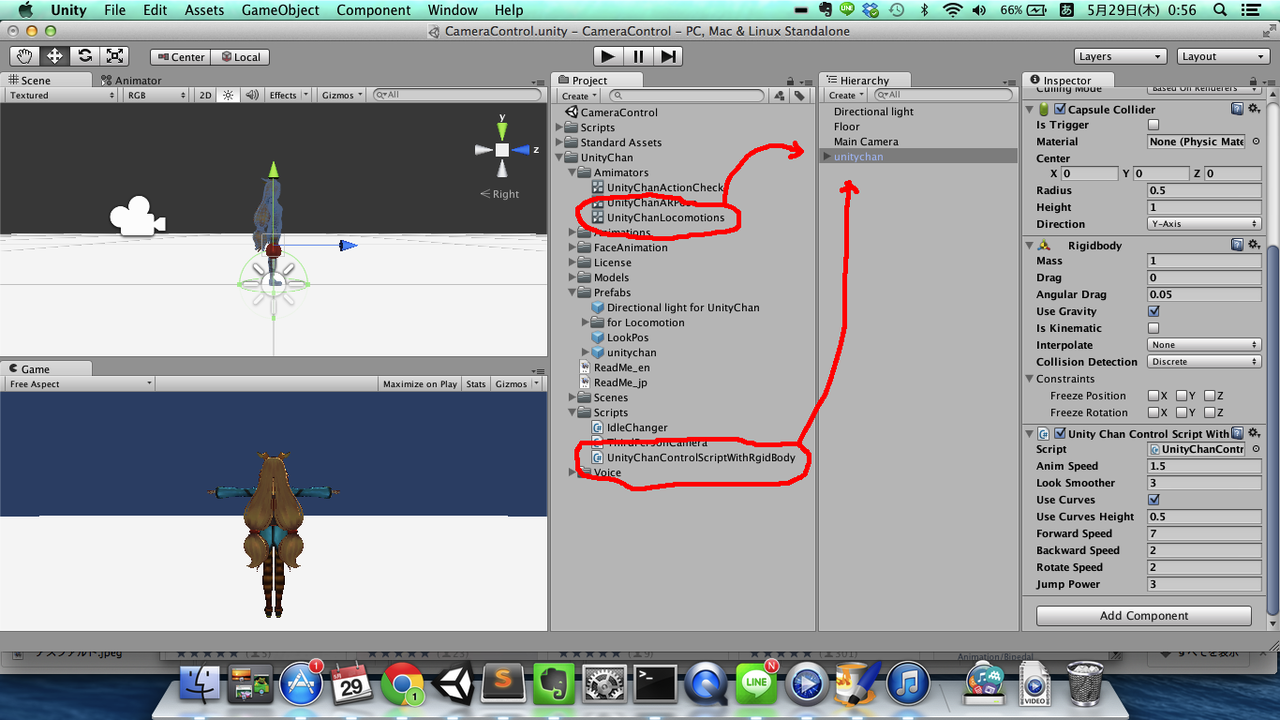The image size is (1280, 720).
Task: Open the Free Aspect dropdown in Game view
Action: click(79, 384)
